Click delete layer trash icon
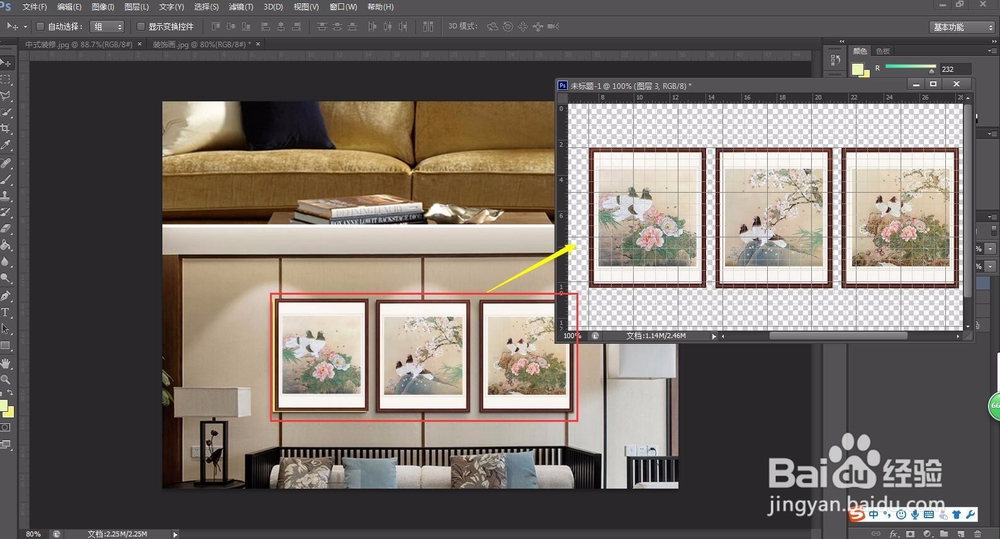1000x539 pixels. click(978, 534)
